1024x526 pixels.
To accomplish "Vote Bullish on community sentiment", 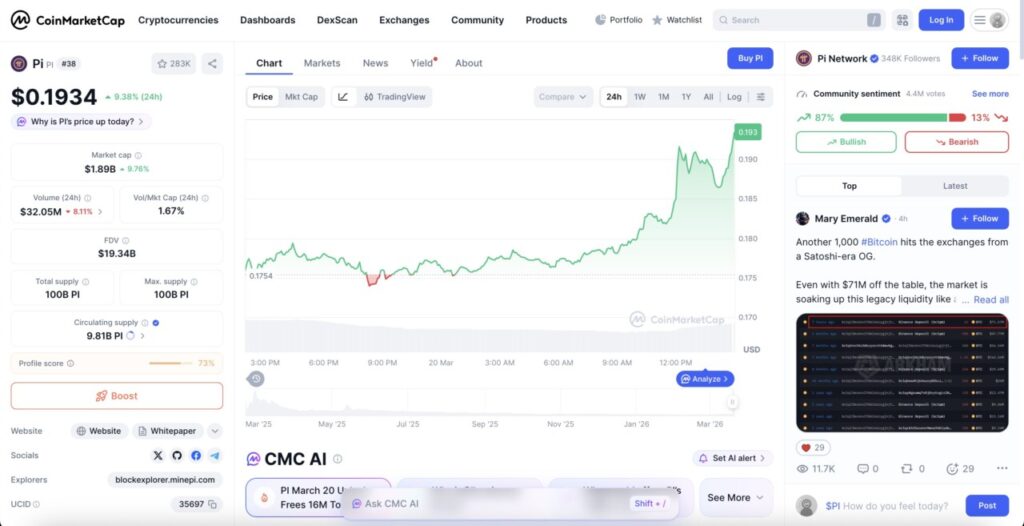I will click(x=846, y=142).
